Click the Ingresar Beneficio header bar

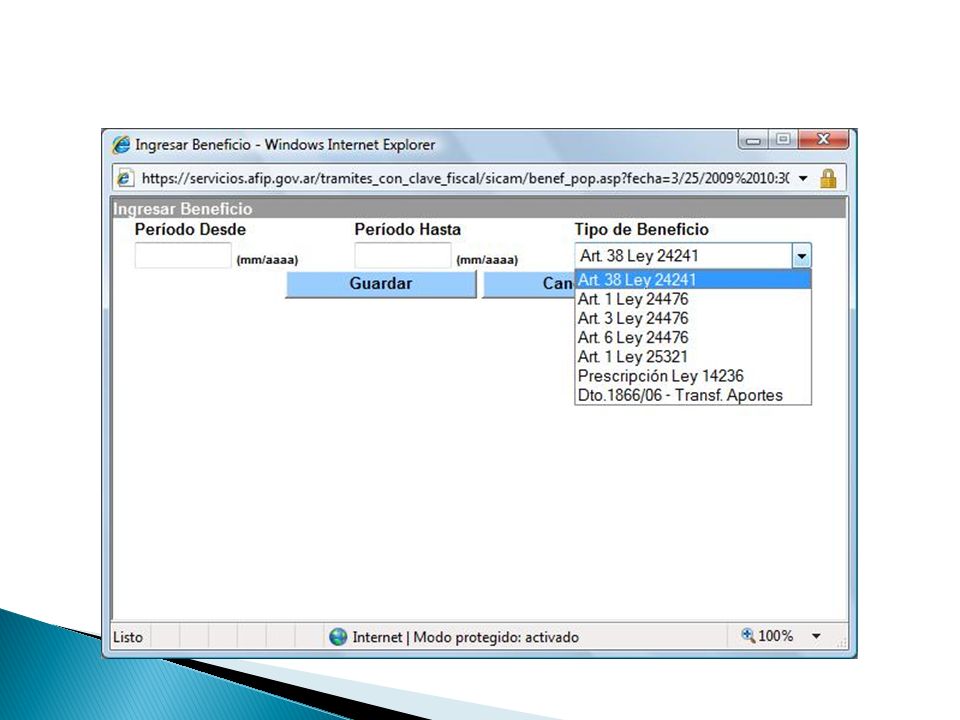[479, 209]
